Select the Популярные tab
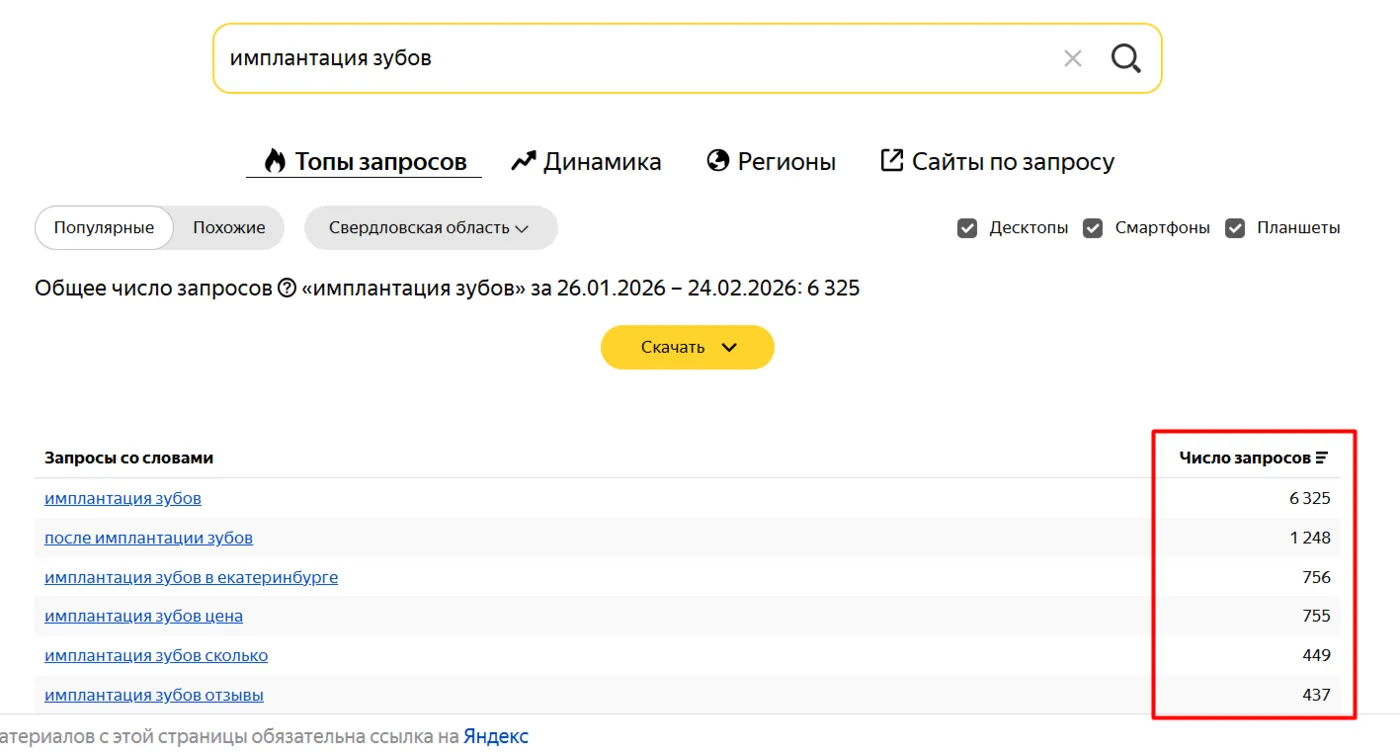 103,227
